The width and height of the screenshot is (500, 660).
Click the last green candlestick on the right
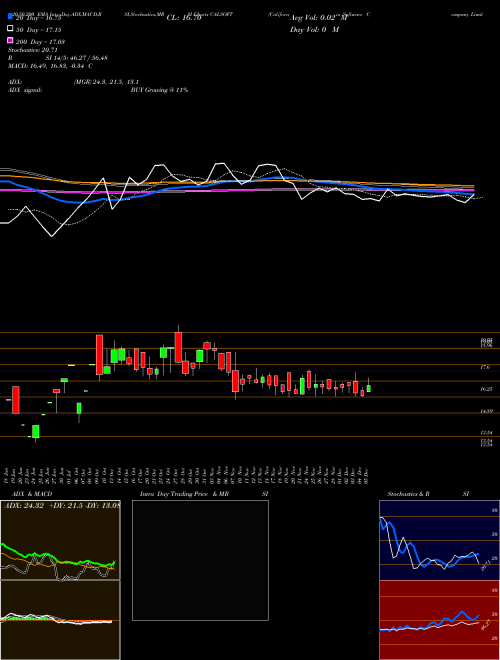click(x=369, y=389)
